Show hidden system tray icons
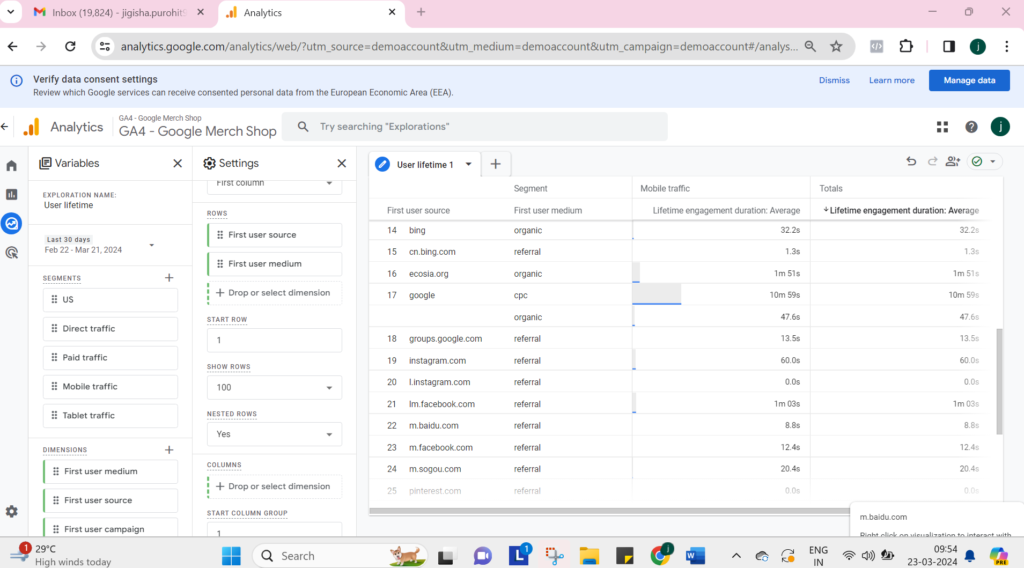The image size is (1024, 568). tap(736, 556)
